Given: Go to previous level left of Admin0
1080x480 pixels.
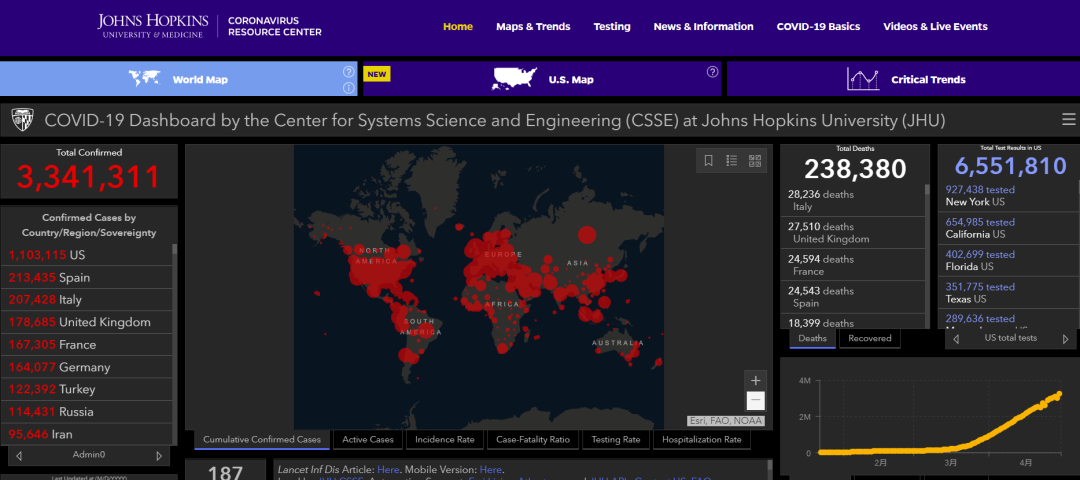Looking at the screenshot, I should click(19, 455).
